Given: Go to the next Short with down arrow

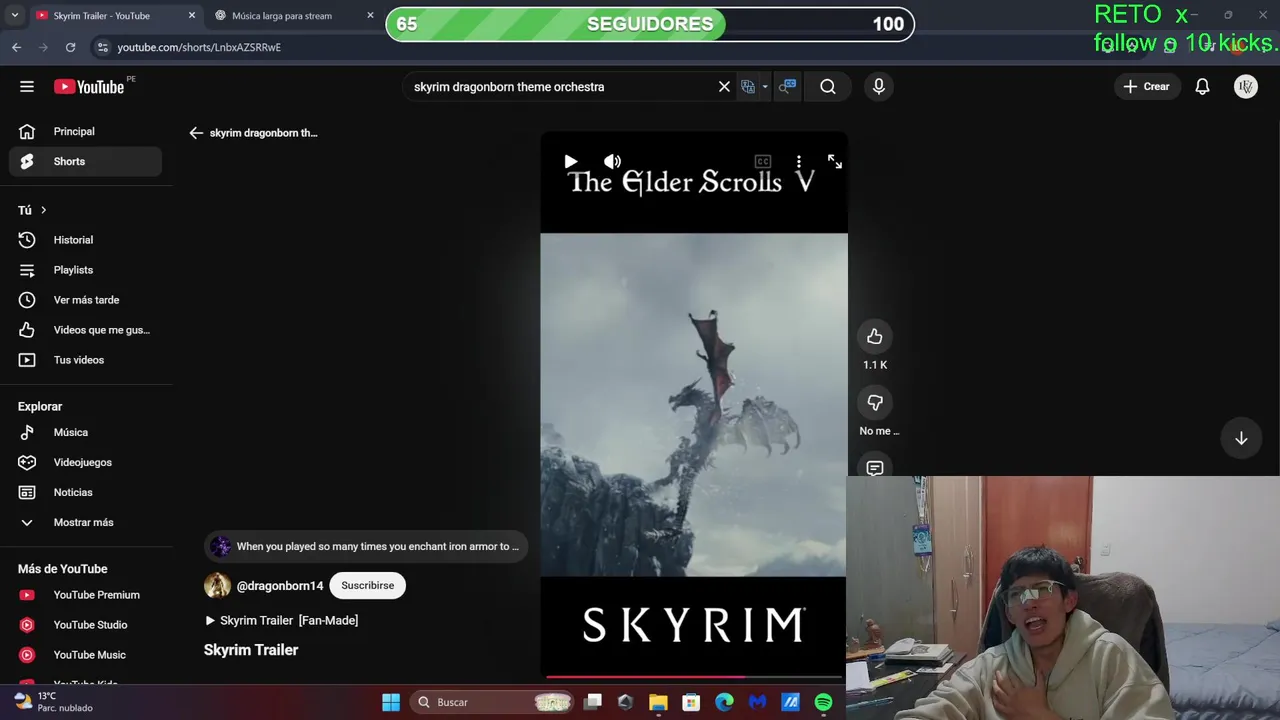Looking at the screenshot, I should [x=1241, y=438].
